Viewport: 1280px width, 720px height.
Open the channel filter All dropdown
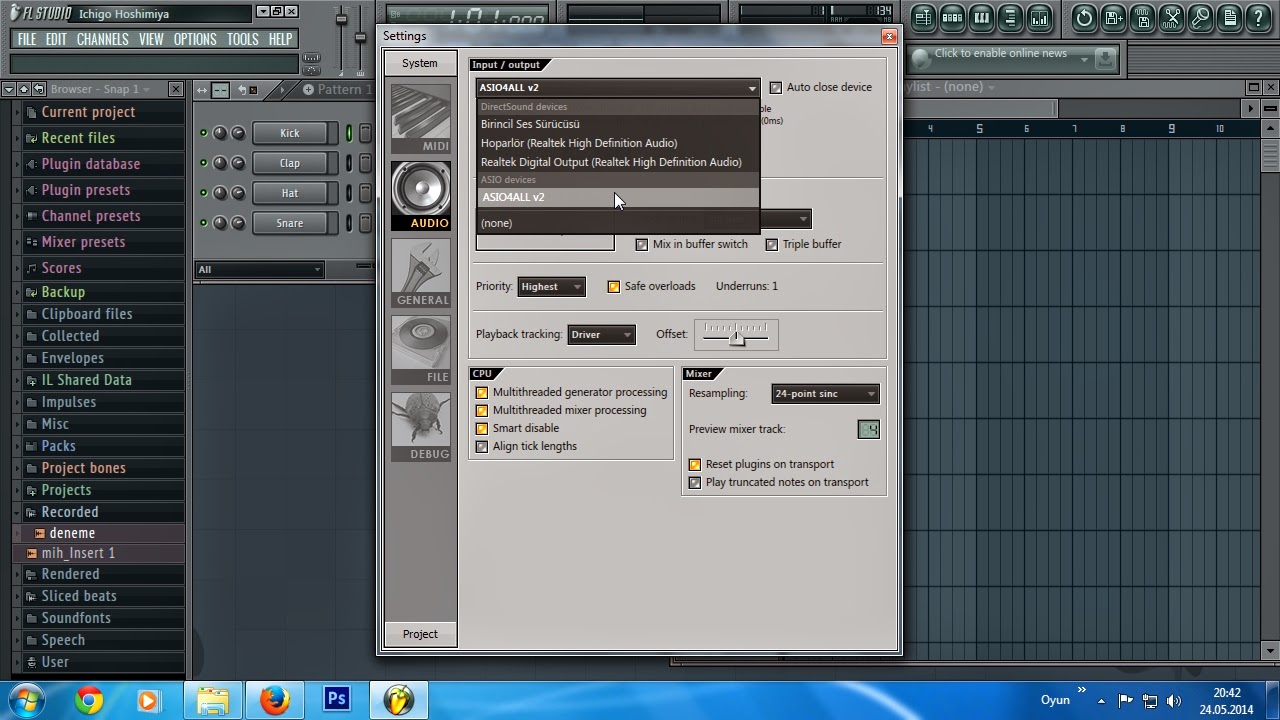pyautogui.click(x=260, y=269)
